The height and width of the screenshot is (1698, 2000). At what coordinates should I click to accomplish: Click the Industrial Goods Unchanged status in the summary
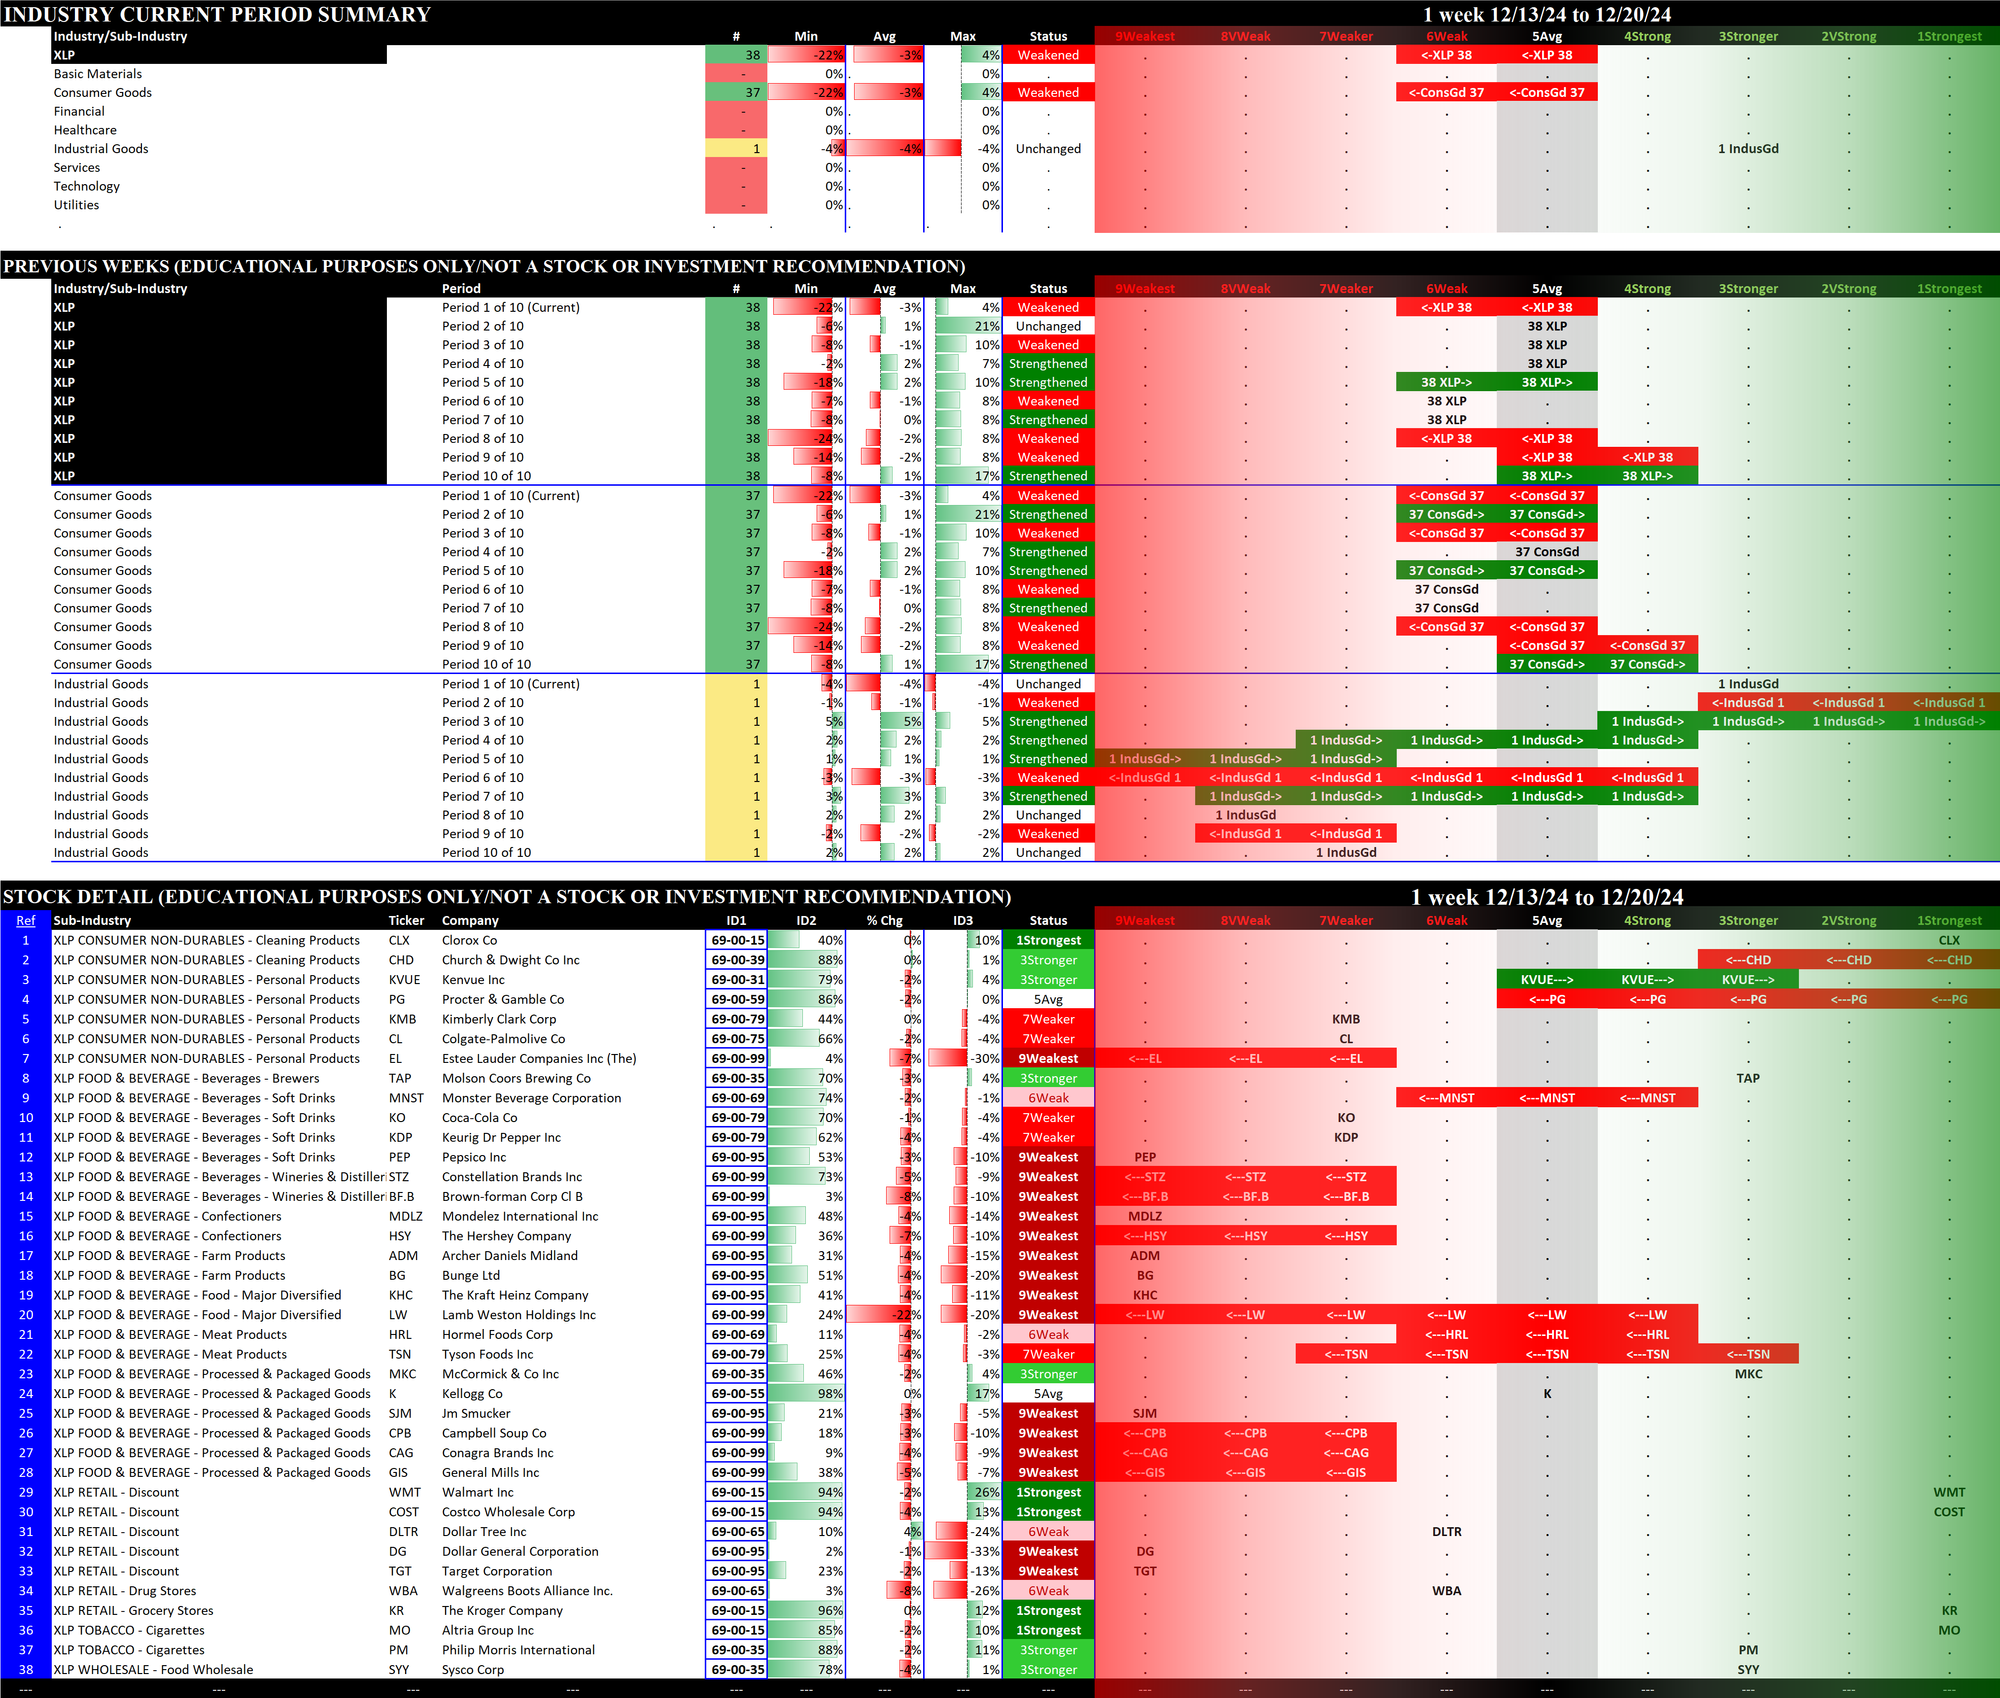coord(1048,149)
